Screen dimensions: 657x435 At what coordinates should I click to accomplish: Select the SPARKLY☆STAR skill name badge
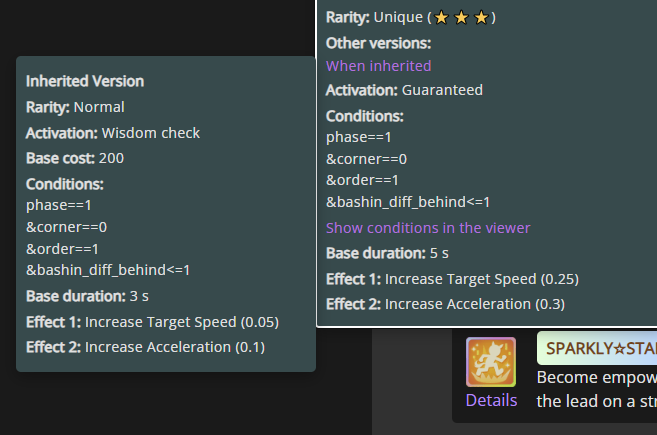(597, 348)
